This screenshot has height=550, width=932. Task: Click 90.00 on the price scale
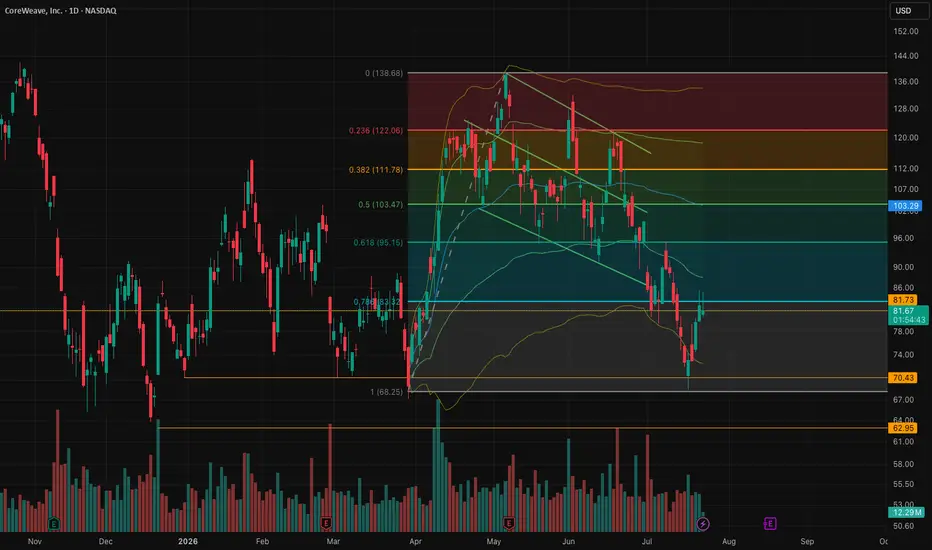pos(903,267)
